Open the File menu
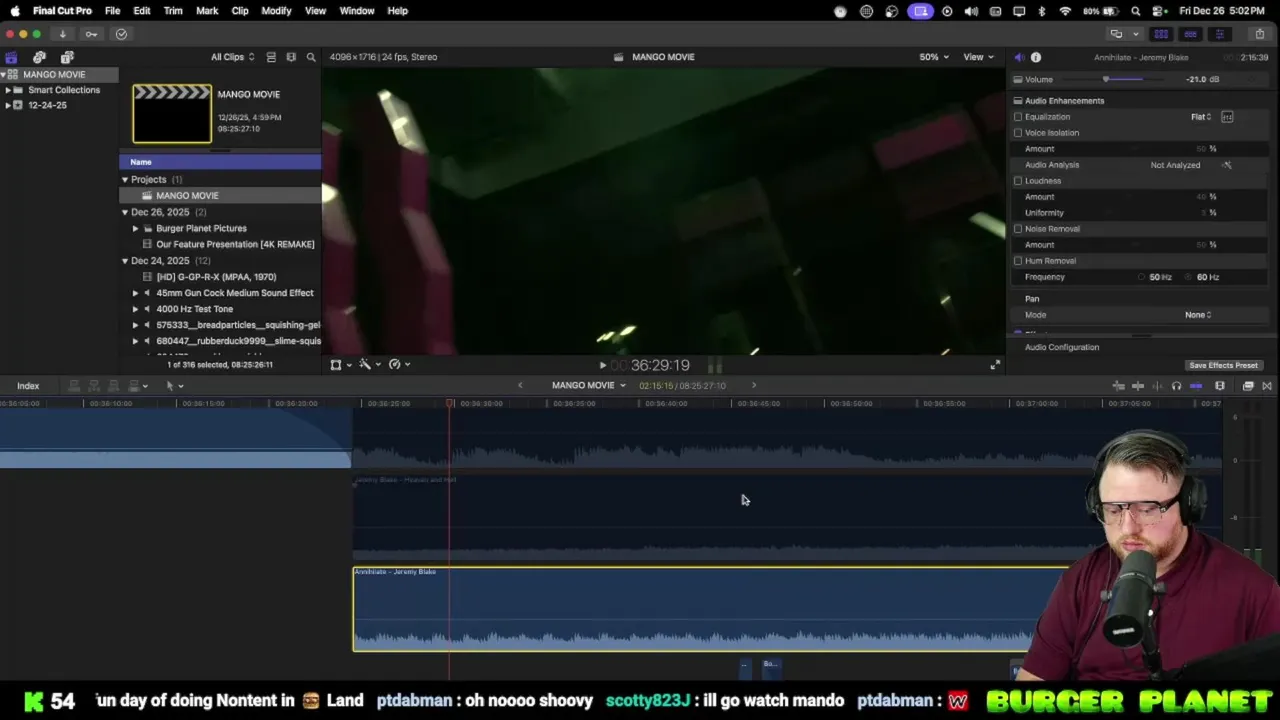The image size is (1280, 720). (112, 11)
